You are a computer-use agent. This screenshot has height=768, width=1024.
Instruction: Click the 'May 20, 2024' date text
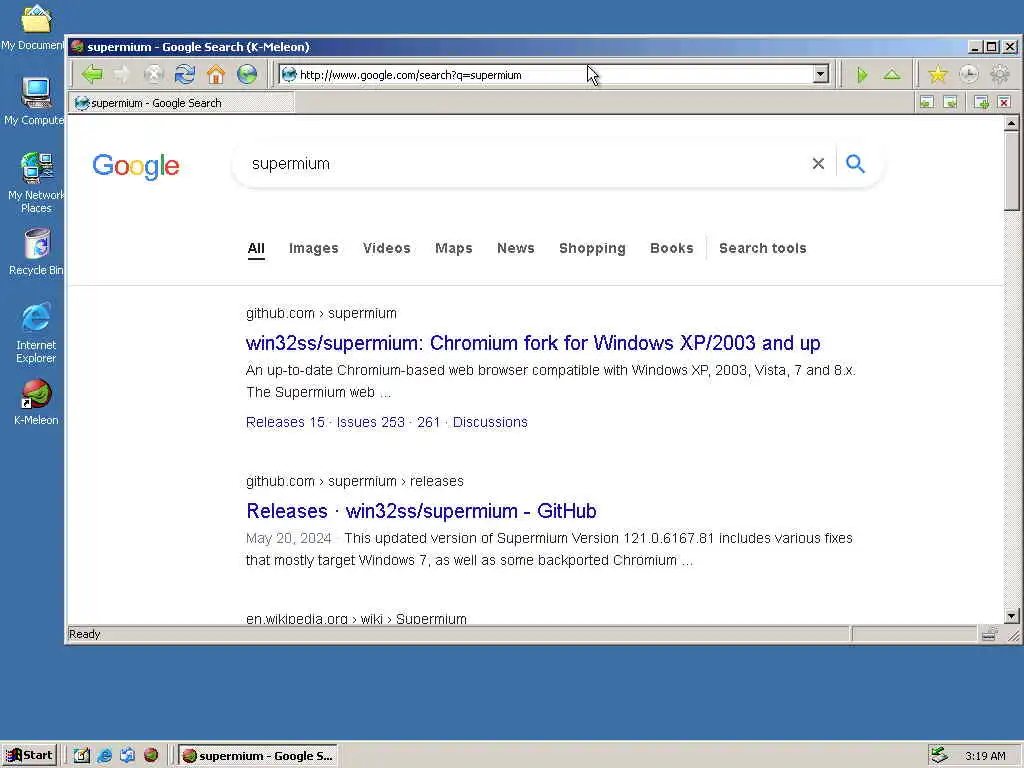pos(288,538)
